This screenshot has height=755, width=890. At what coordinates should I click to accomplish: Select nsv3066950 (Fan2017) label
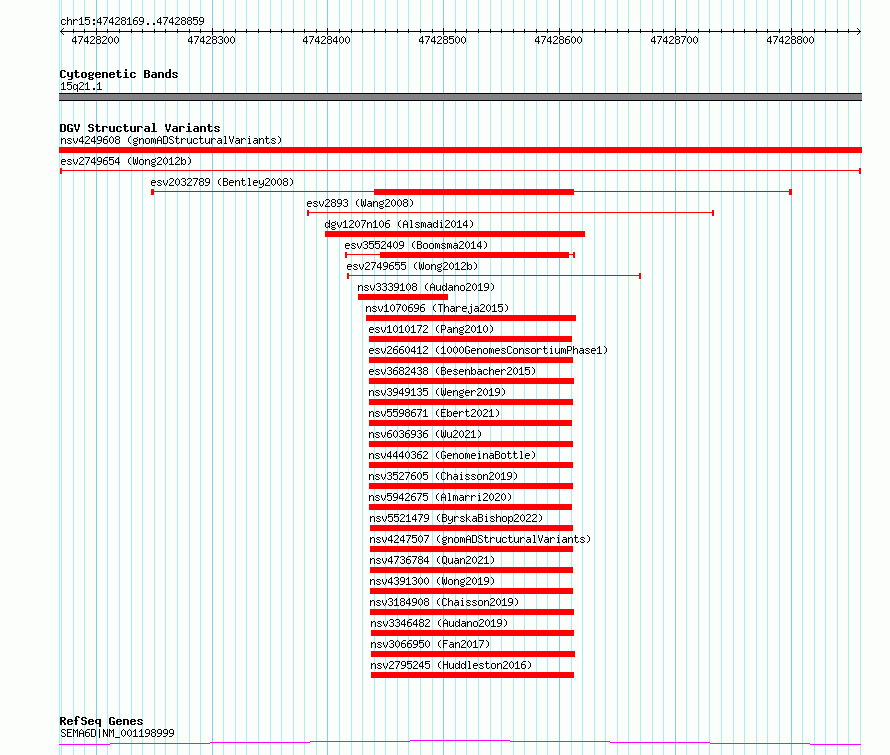pos(430,644)
